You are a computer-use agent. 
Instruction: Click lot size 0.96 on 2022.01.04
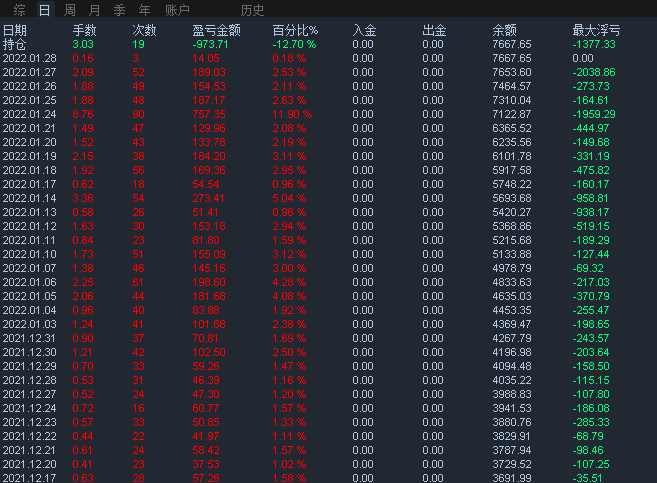[83, 310]
